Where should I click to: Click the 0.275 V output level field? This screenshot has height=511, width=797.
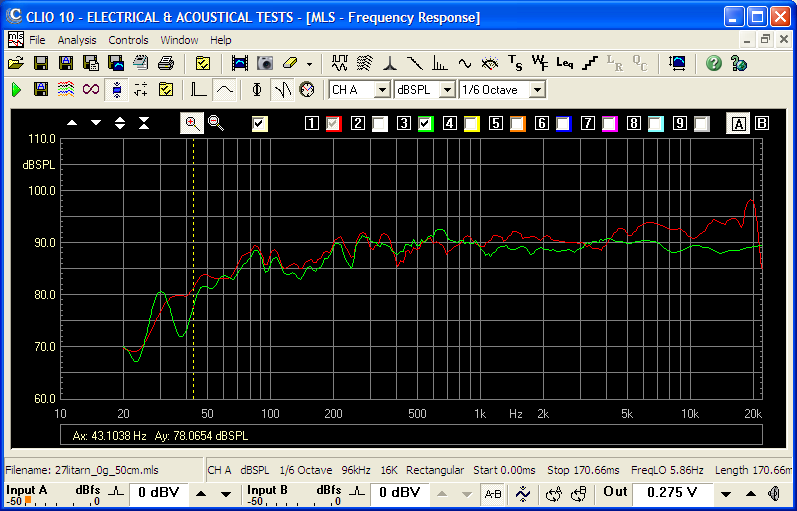pos(671,493)
